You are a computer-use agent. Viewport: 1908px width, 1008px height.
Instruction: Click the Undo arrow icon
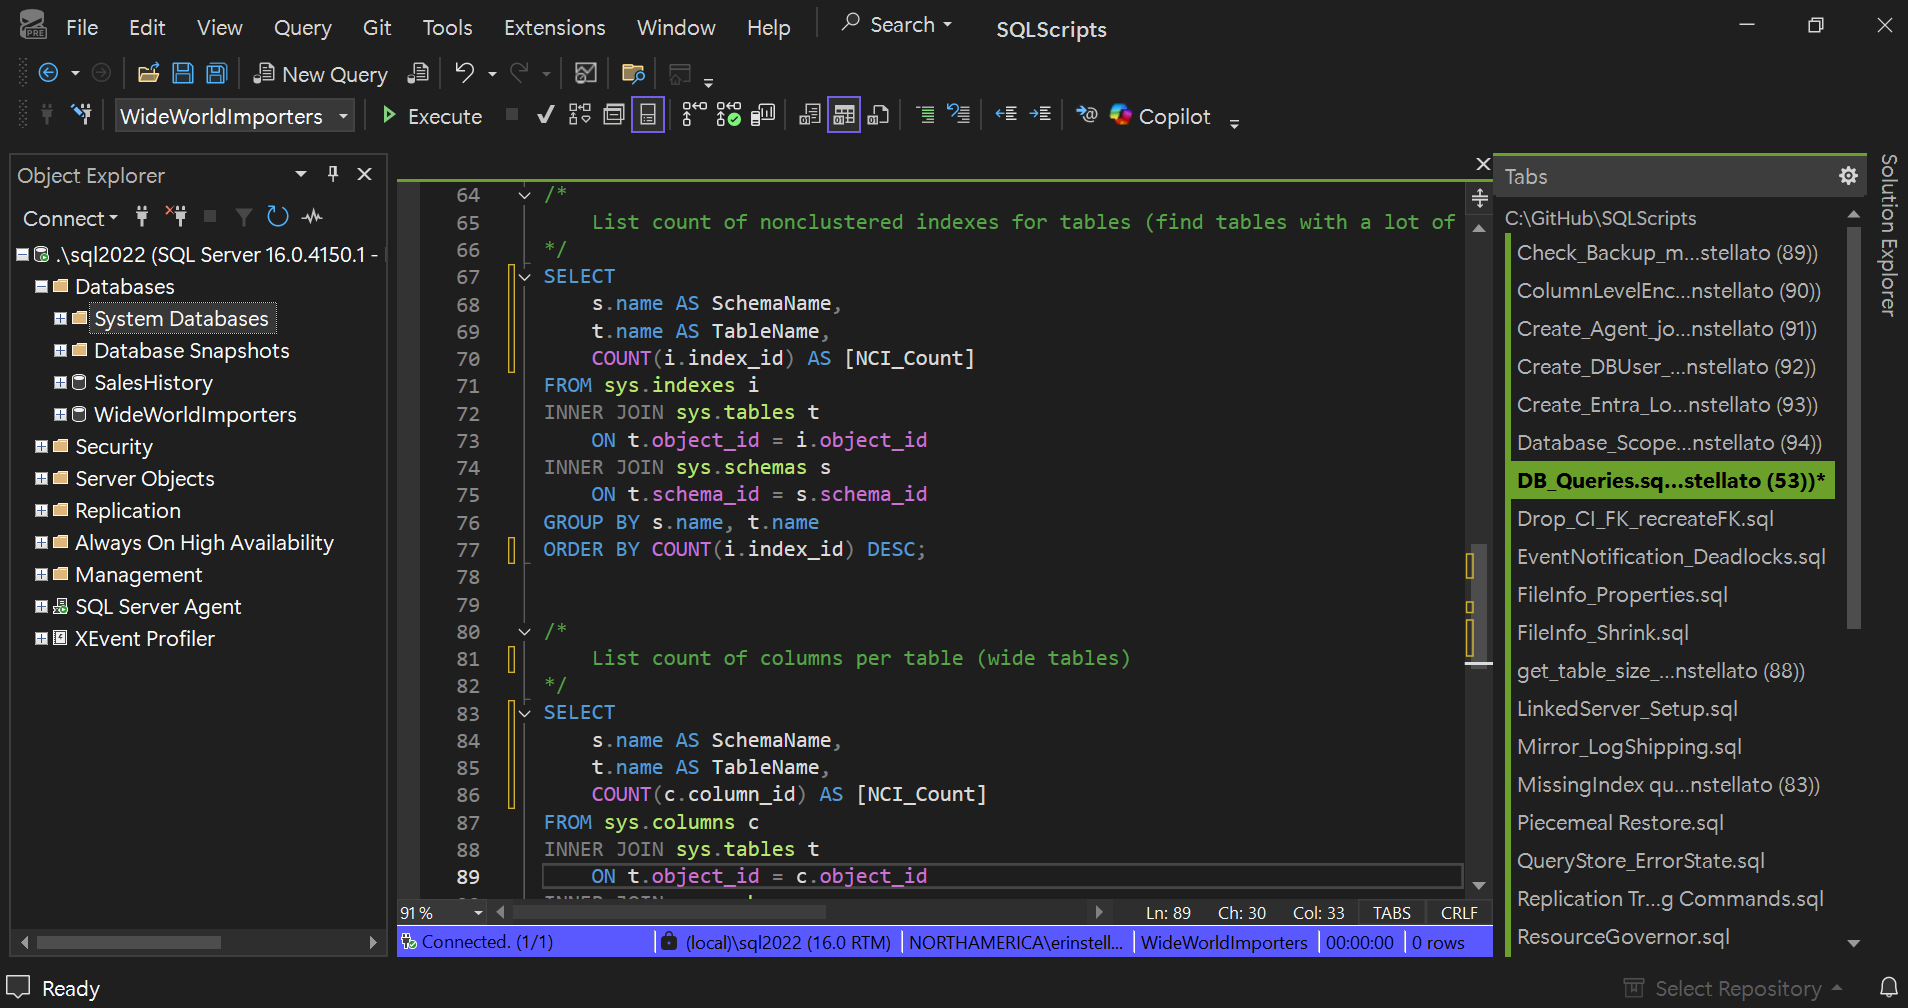click(x=464, y=73)
